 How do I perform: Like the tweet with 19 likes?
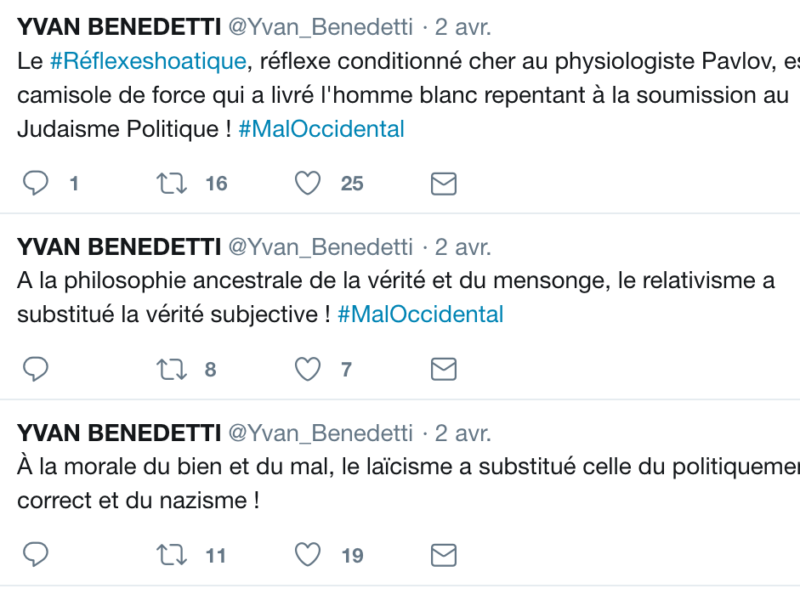(x=308, y=555)
